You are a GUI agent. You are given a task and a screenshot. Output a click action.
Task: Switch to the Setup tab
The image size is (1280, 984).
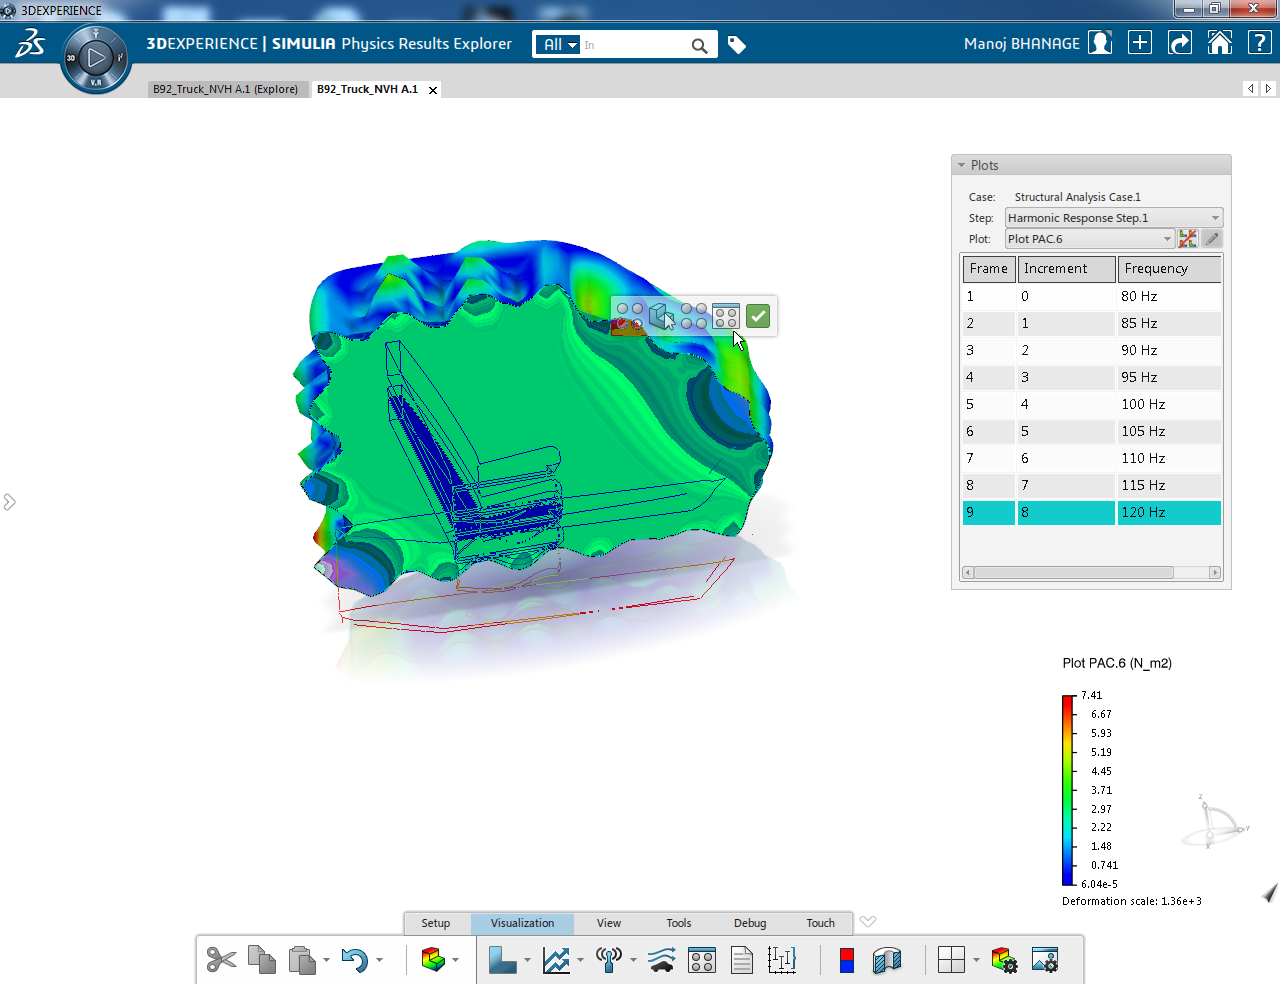[435, 923]
